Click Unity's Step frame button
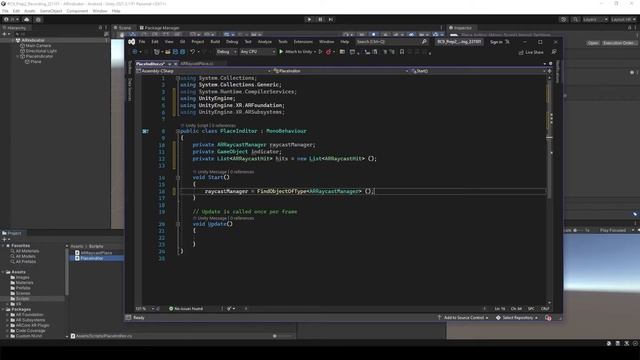Viewport: 640px width, 360px height. [331, 19]
